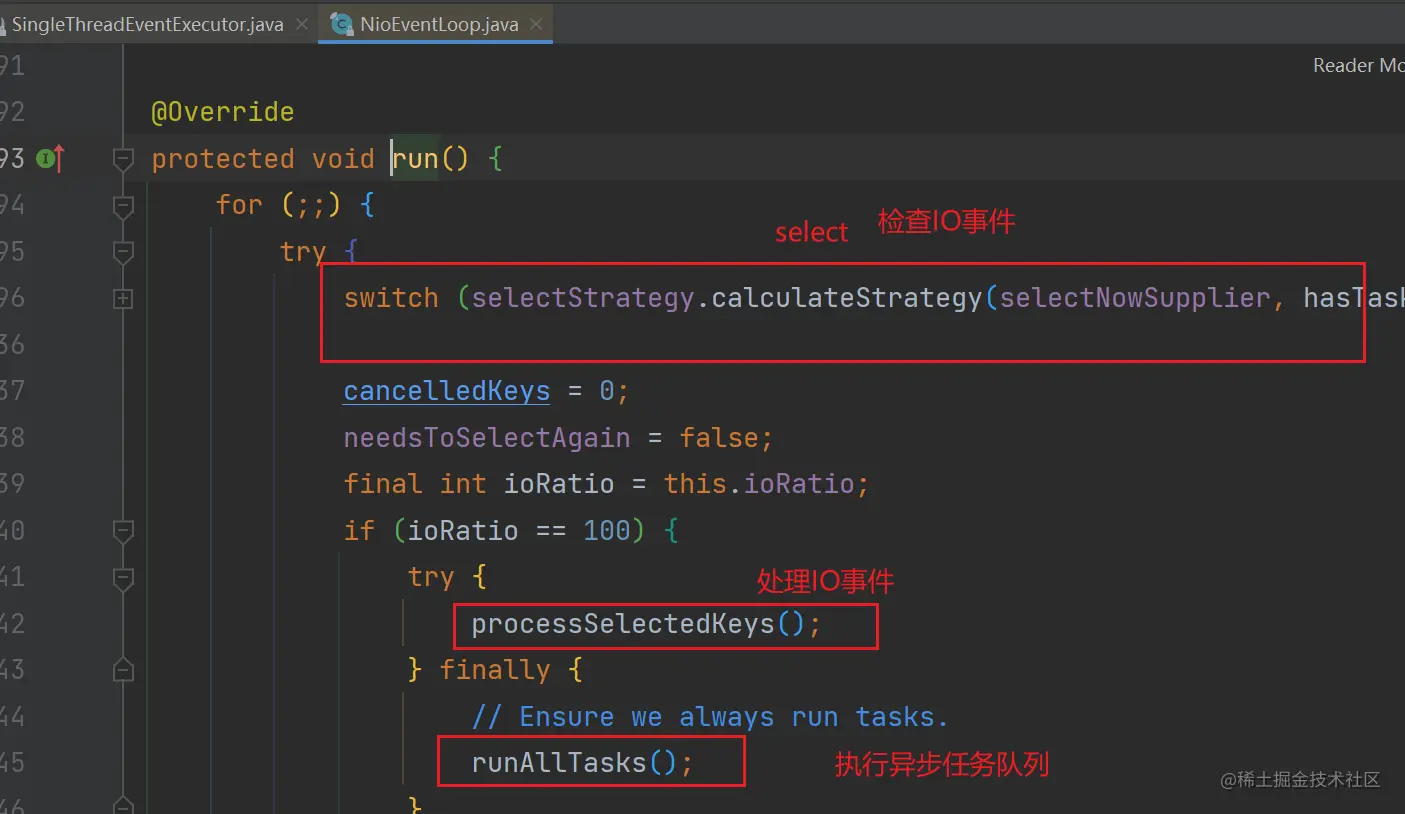Click the processSelectedKeys() method call
Screen dimensions: 1405x814
[622, 624]
